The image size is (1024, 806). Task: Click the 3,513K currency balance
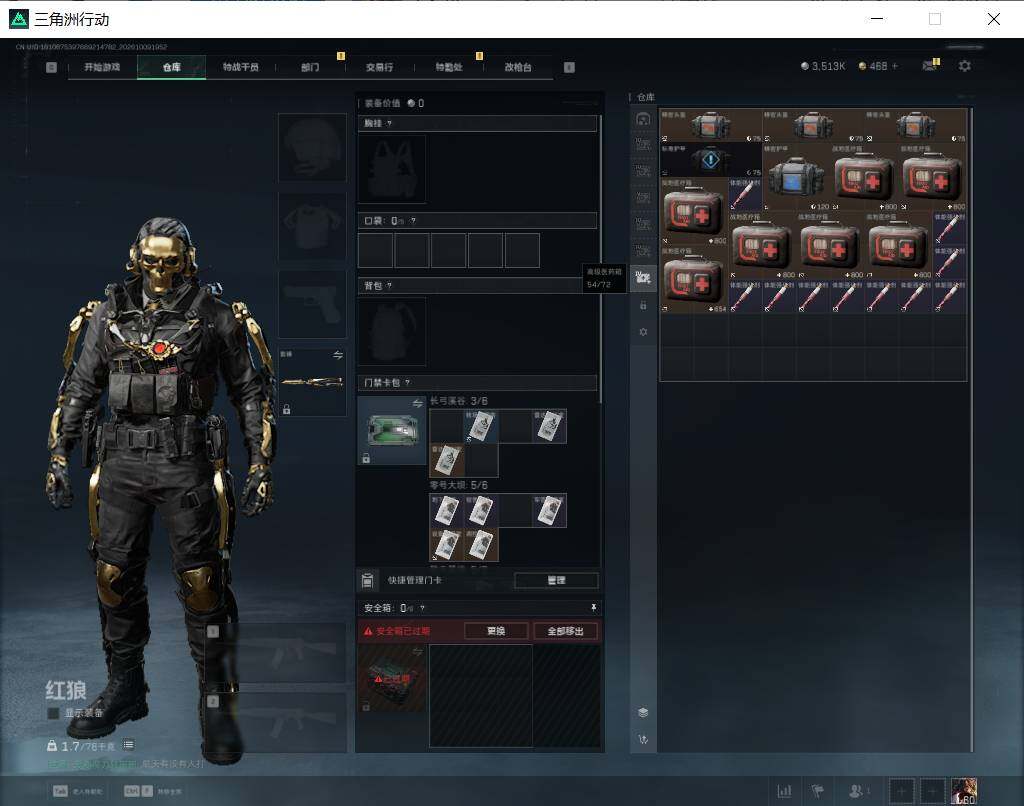coord(823,66)
